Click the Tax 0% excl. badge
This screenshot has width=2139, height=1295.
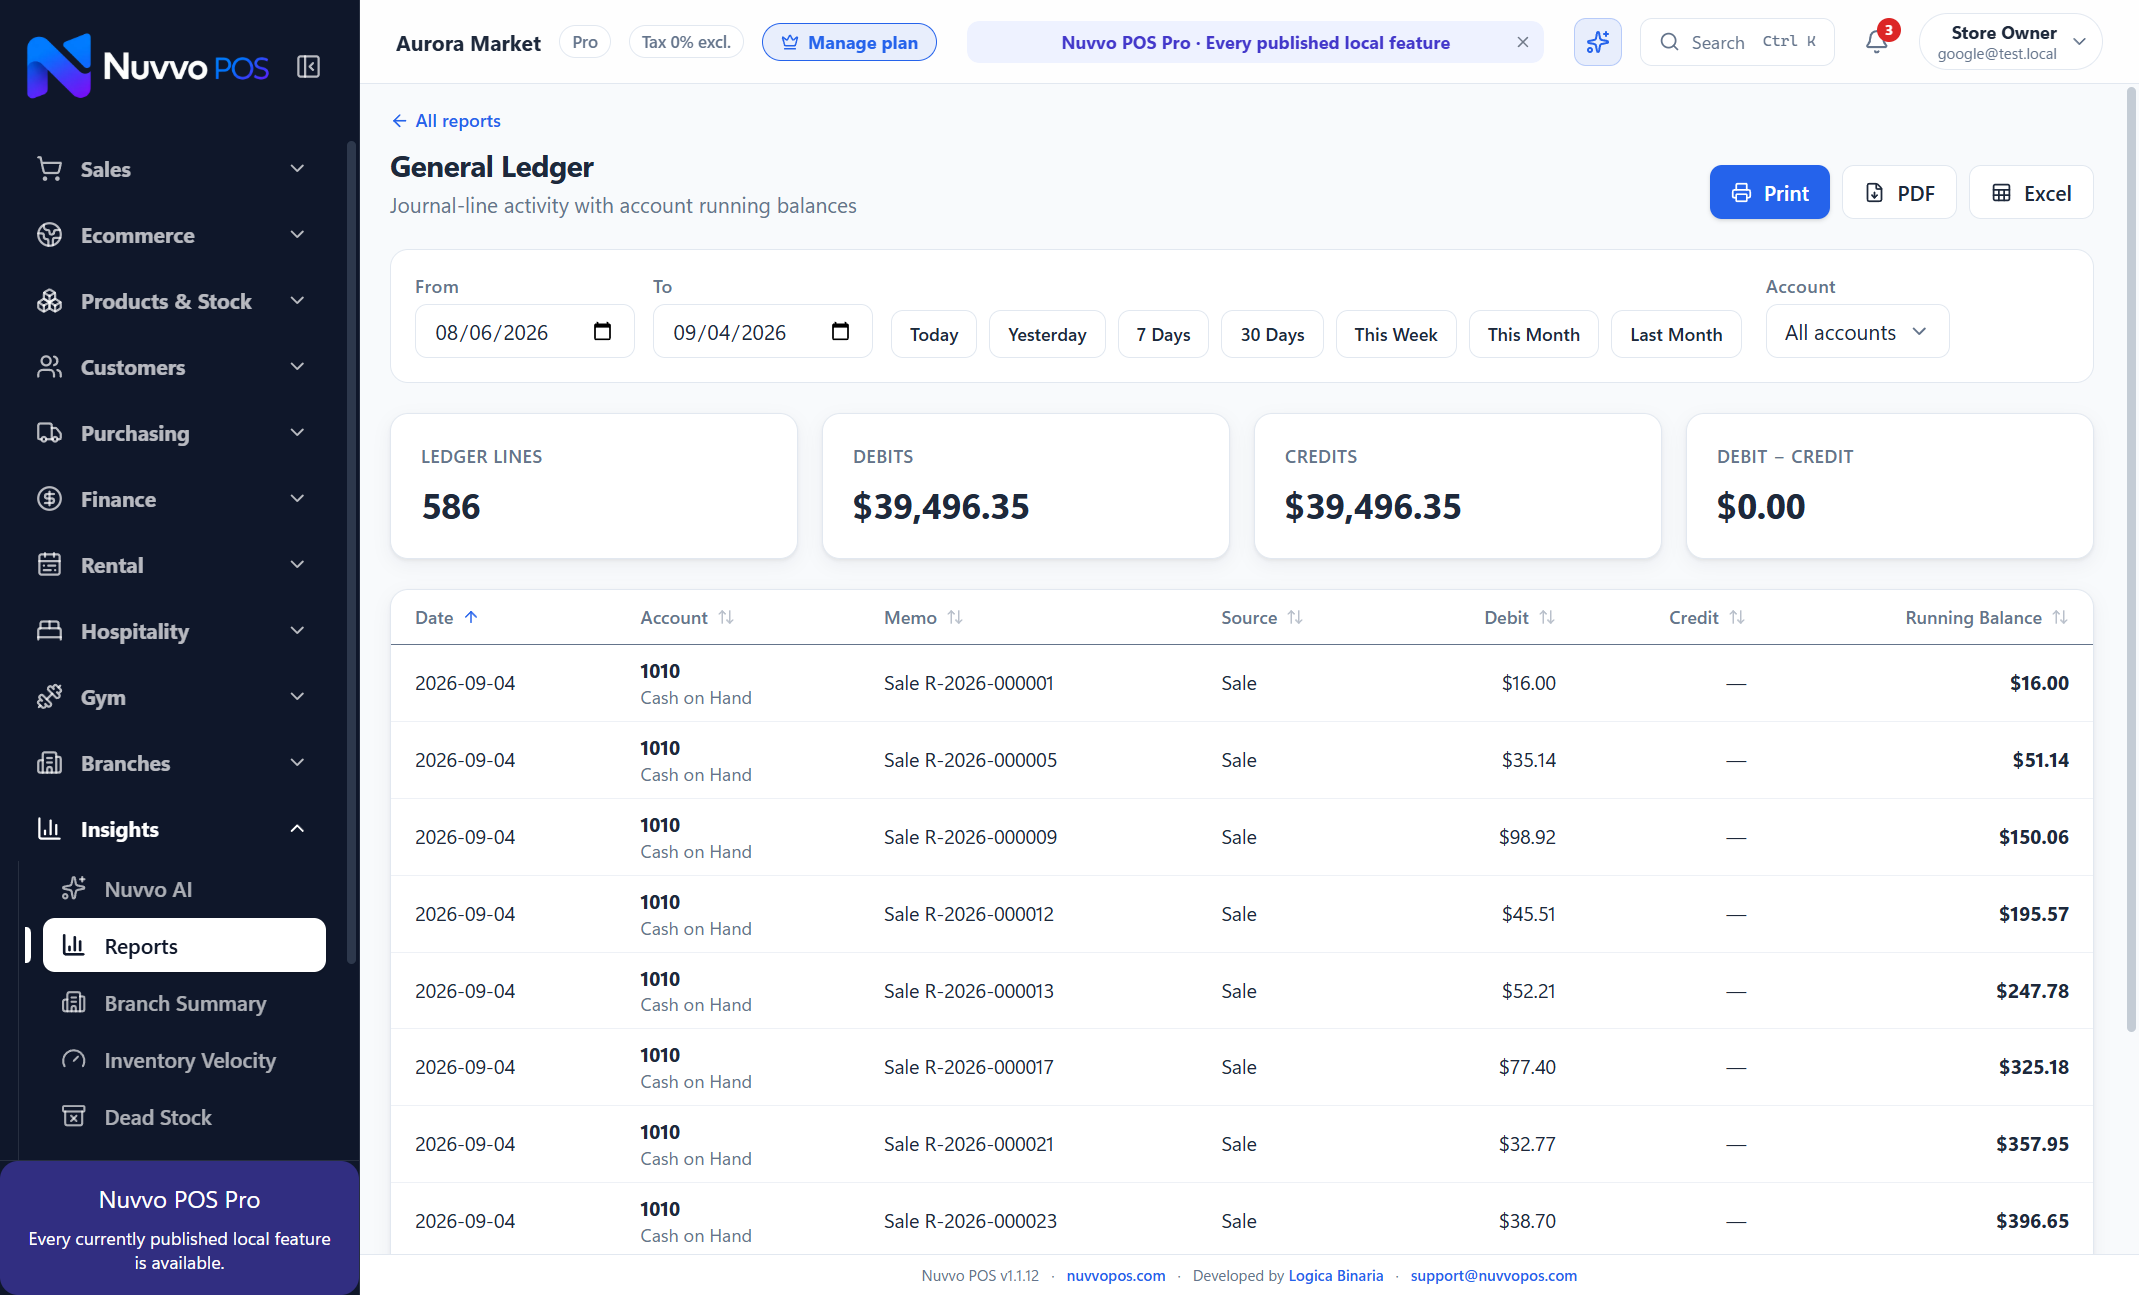[686, 42]
